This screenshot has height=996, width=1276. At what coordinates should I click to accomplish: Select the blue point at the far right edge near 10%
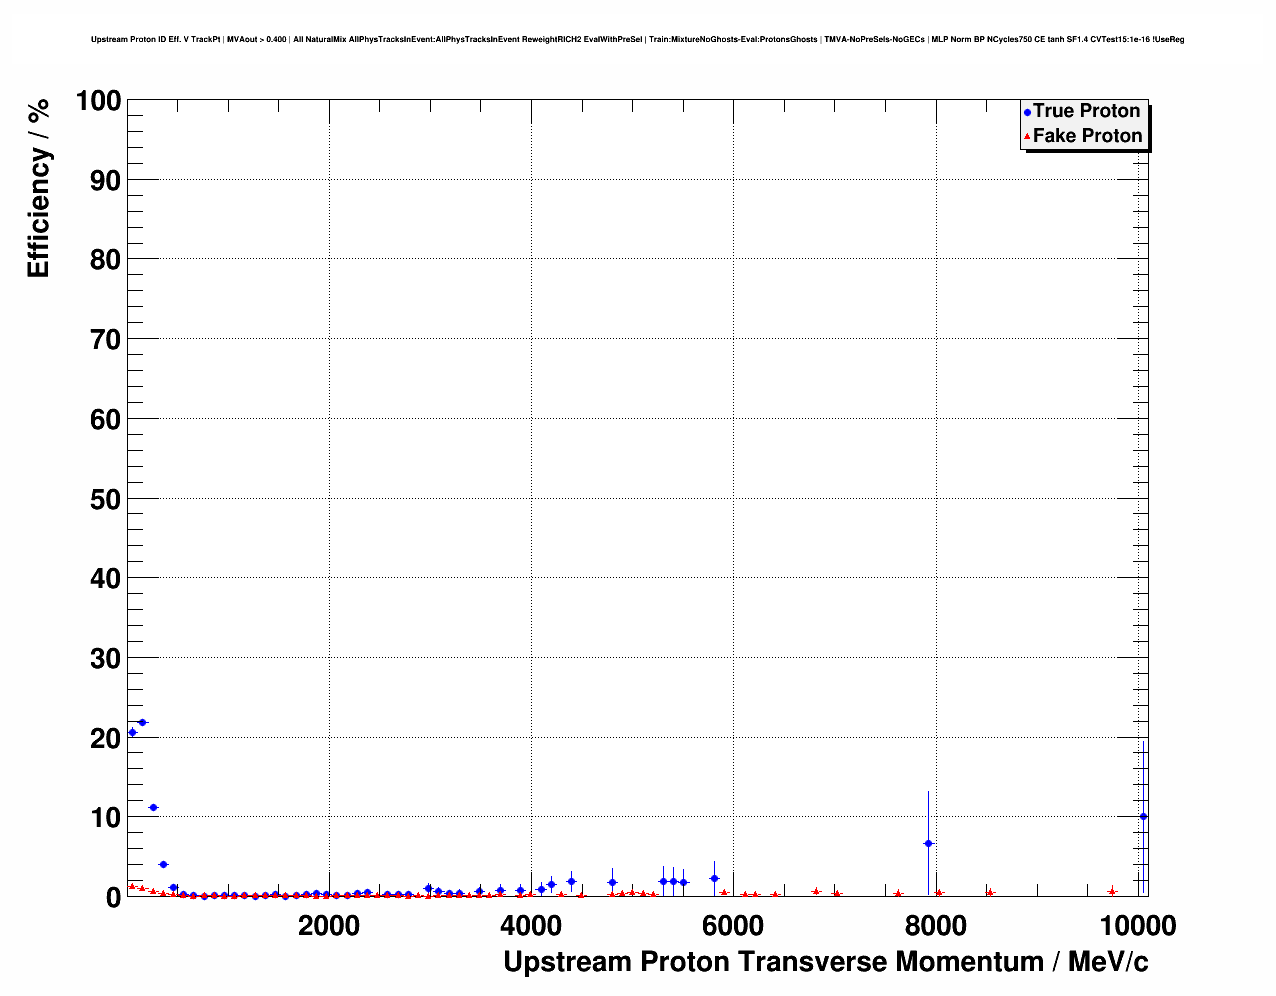(1143, 816)
